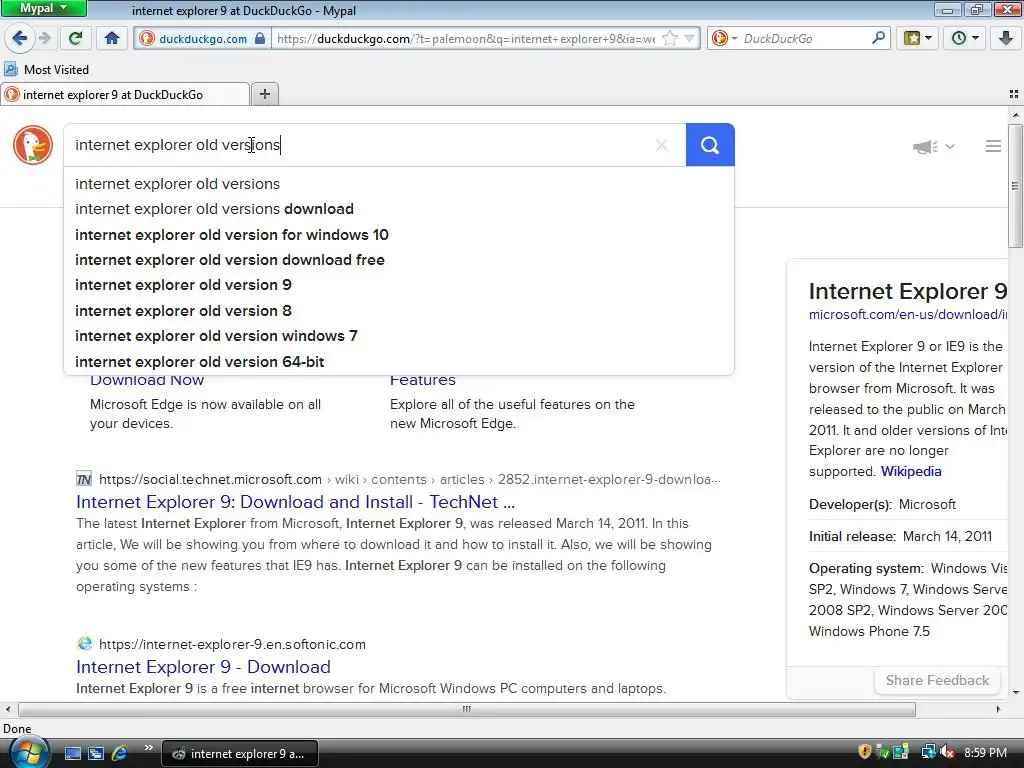Open a new tab with the plus button

[264, 94]
